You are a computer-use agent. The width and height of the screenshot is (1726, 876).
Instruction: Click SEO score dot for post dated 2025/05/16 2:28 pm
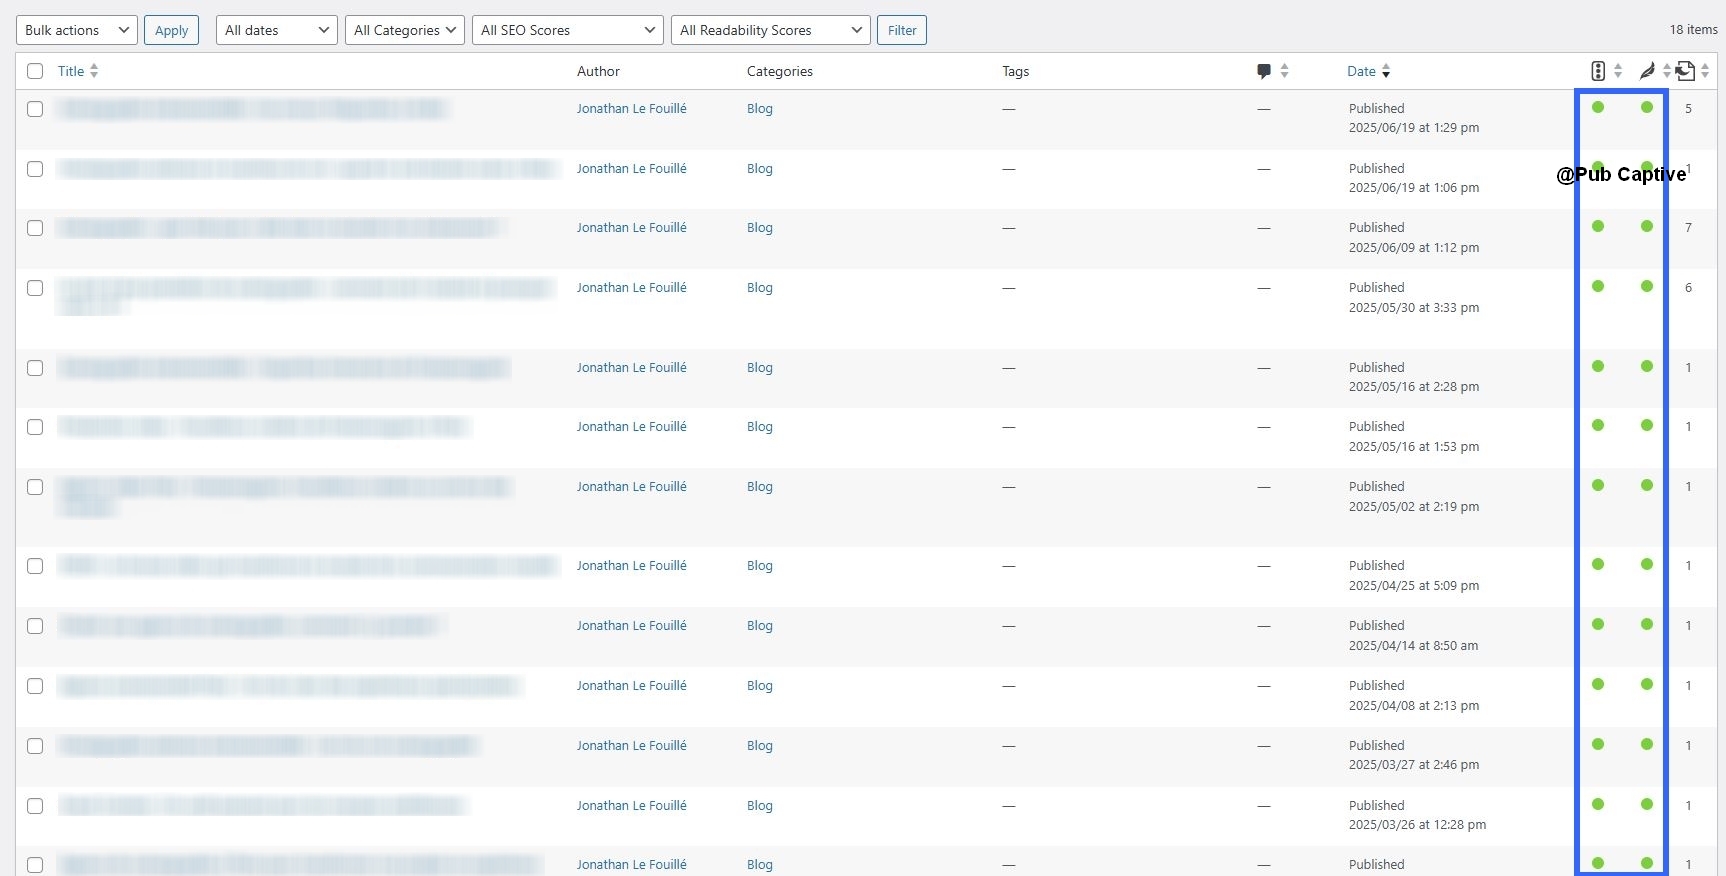(x=1598, y=366)
